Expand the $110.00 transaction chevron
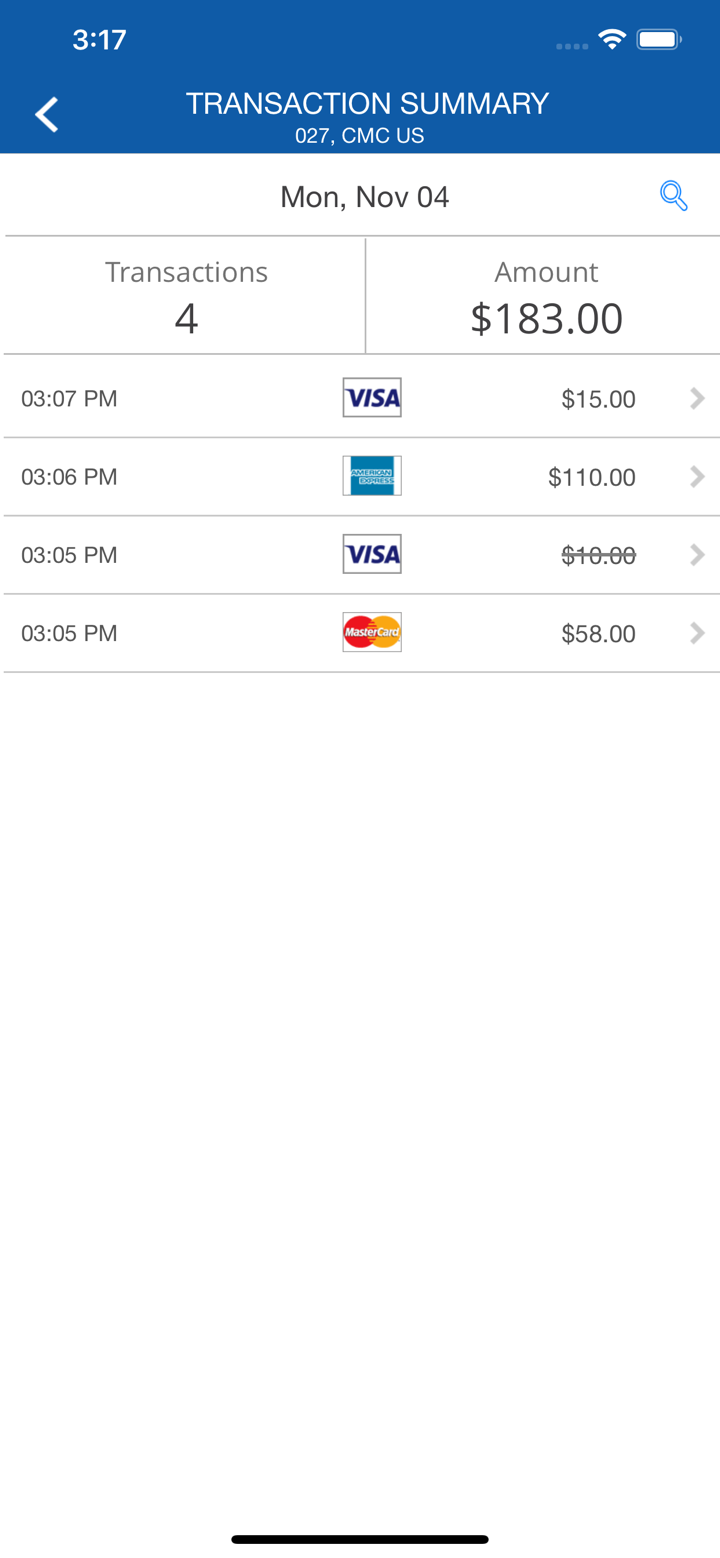Screen dimensions: 720x1558 coord(698,477)
